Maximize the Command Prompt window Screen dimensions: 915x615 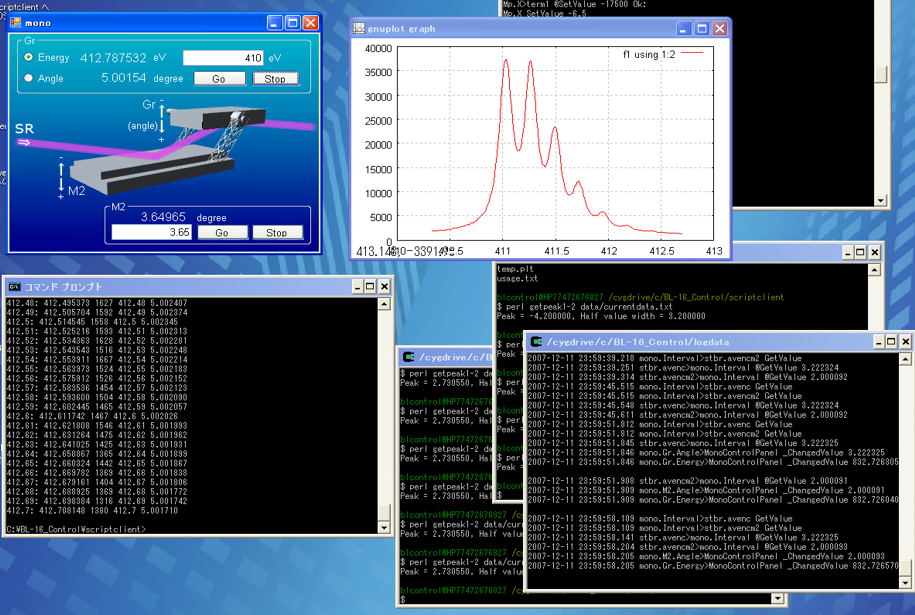[x=370, y=286]
